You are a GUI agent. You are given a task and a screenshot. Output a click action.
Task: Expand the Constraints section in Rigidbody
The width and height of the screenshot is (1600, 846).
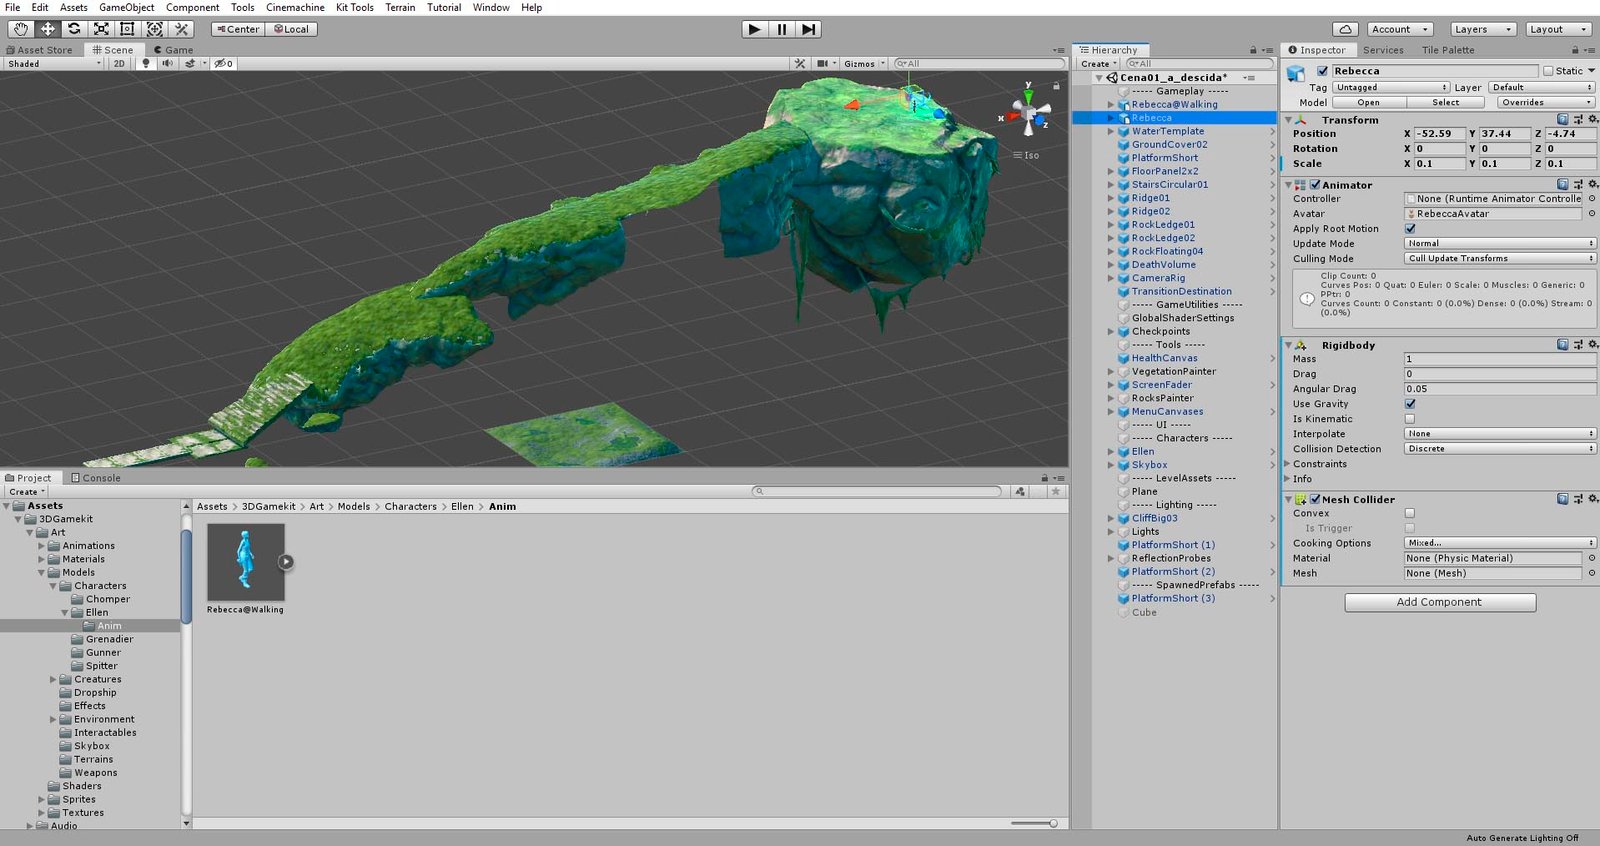pos(1288,464)
